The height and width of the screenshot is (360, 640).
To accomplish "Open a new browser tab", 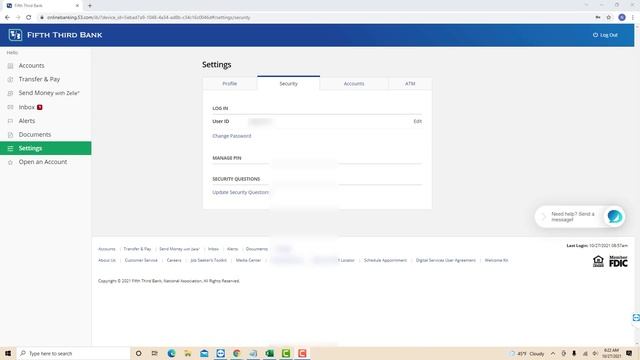I will coord(90,6).
